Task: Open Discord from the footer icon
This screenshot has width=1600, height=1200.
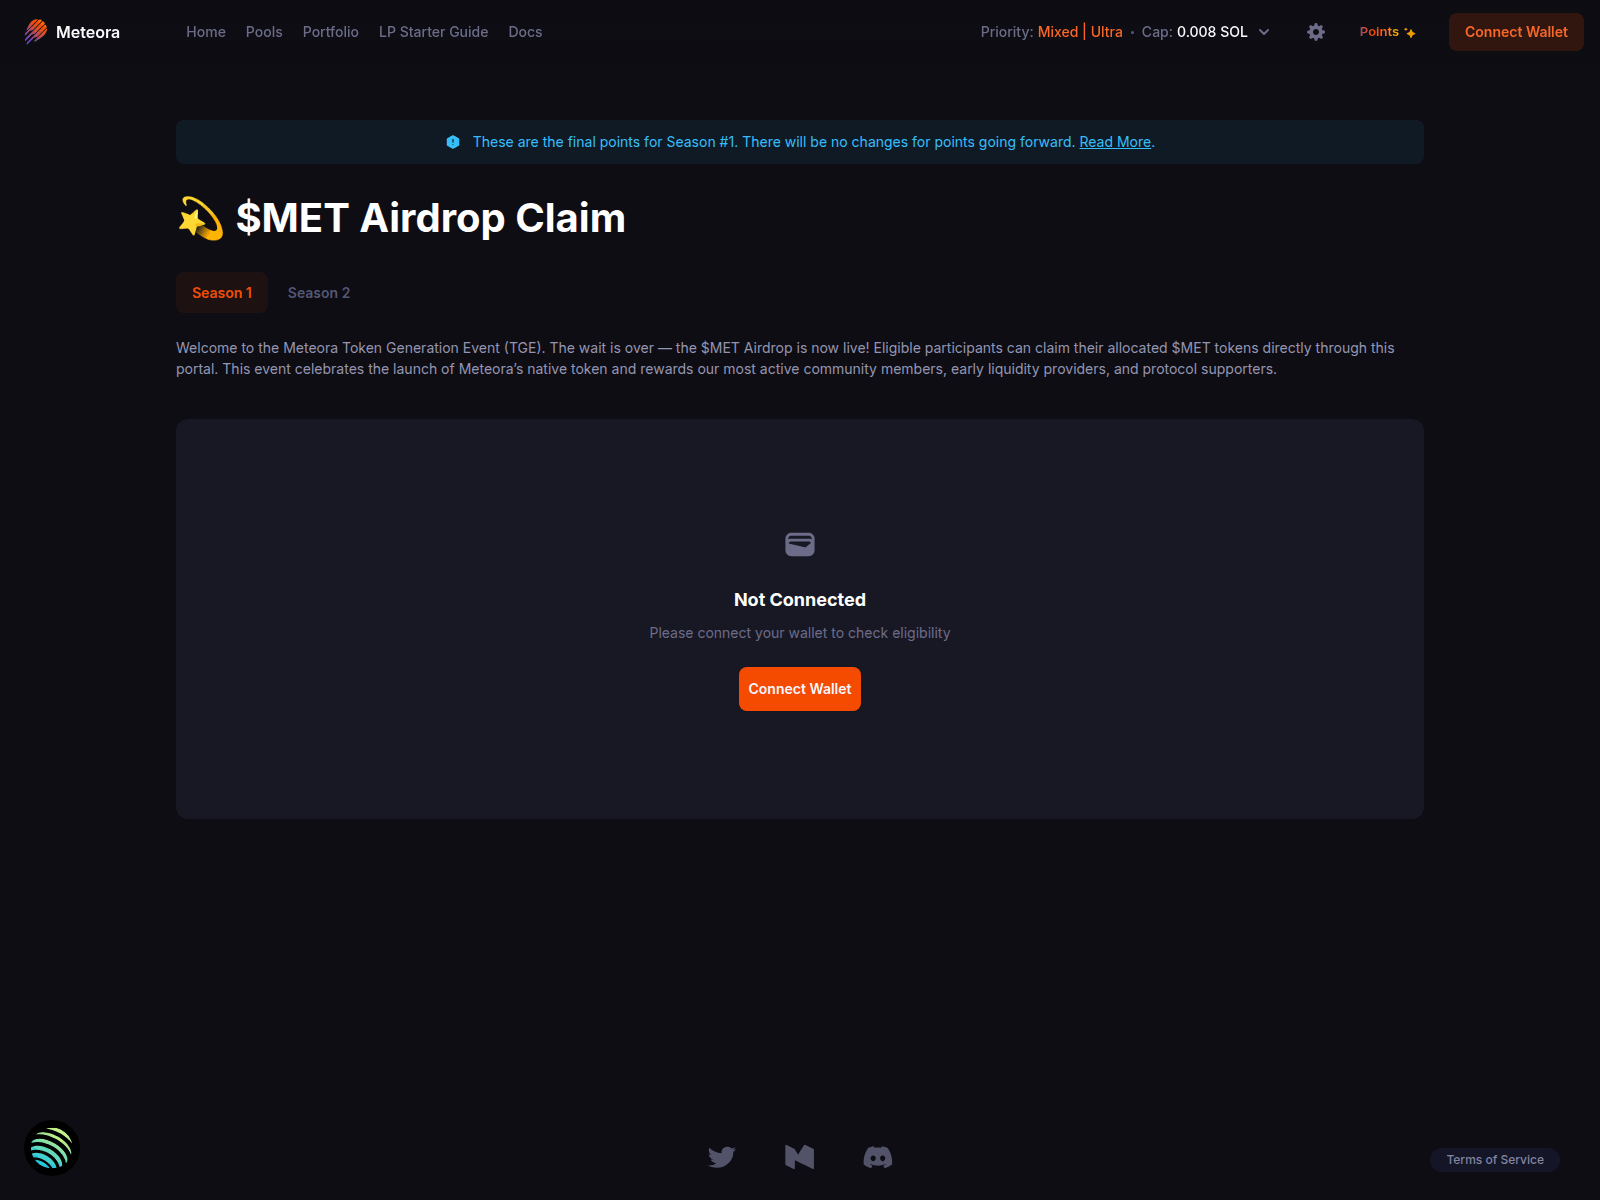Action: point(877,1157)
